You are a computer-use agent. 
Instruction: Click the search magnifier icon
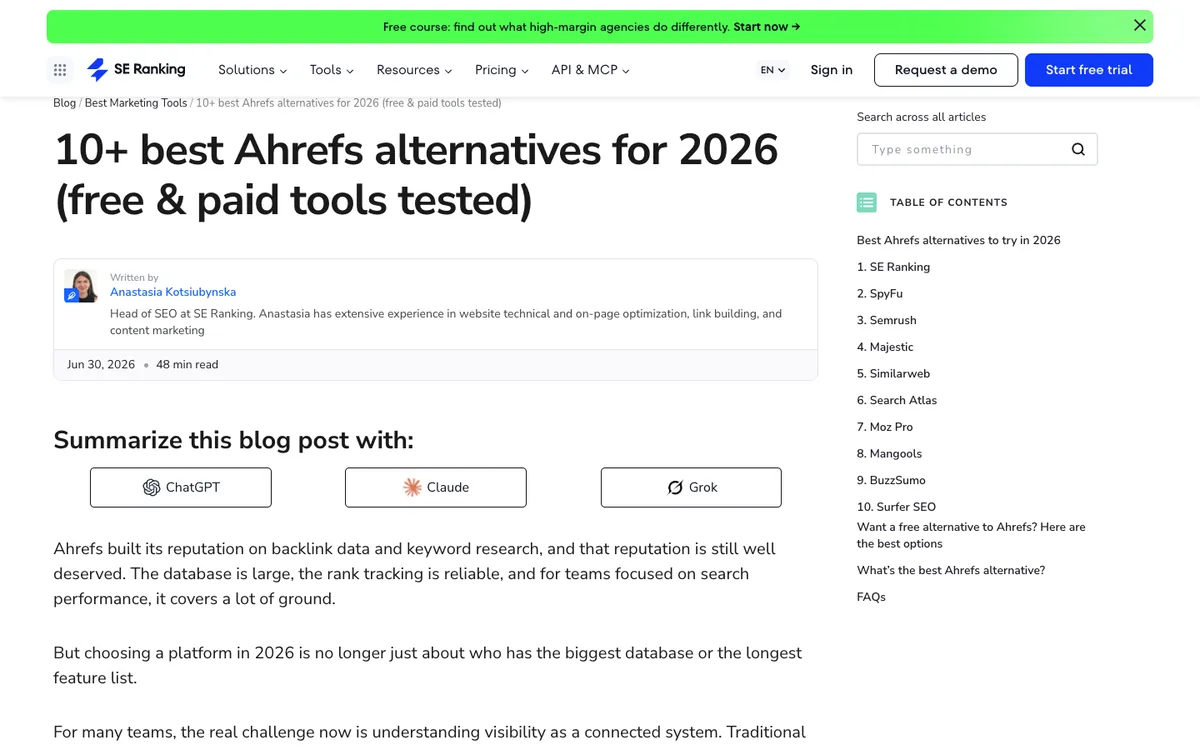pos(1078,150)
